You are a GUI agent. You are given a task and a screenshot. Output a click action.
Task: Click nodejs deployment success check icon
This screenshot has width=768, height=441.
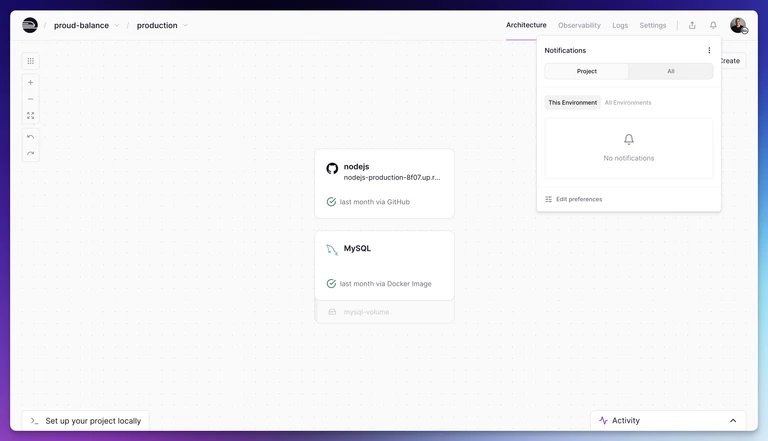(331, 202)
